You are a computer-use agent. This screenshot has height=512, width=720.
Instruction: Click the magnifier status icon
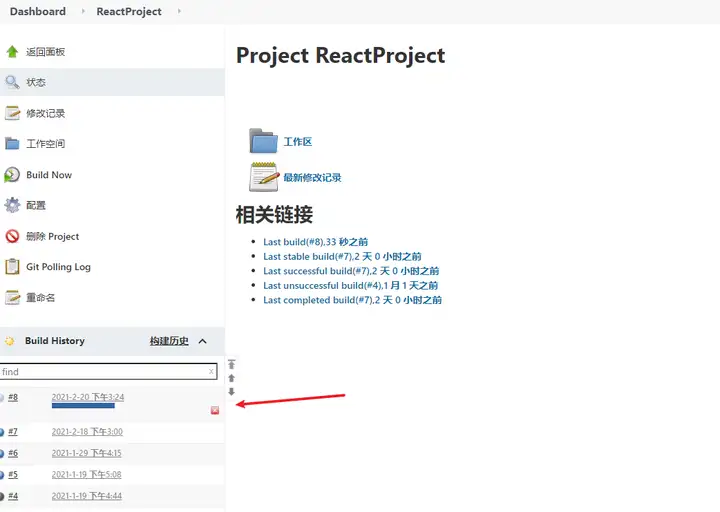(12, 82)
